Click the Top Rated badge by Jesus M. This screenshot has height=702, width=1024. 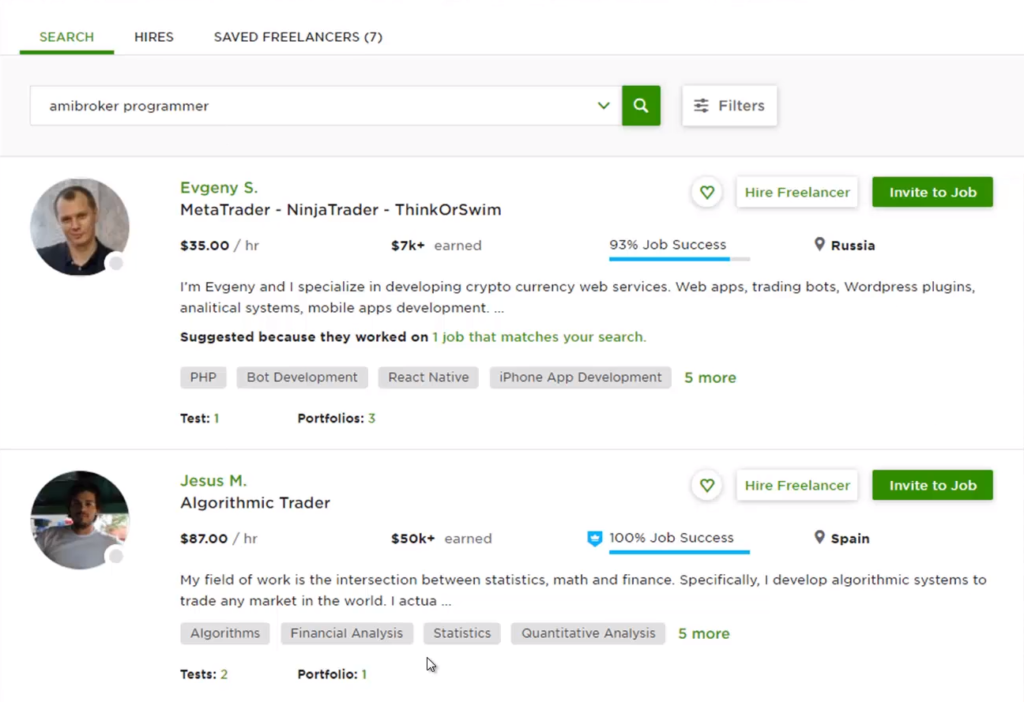tap(595, 539)
